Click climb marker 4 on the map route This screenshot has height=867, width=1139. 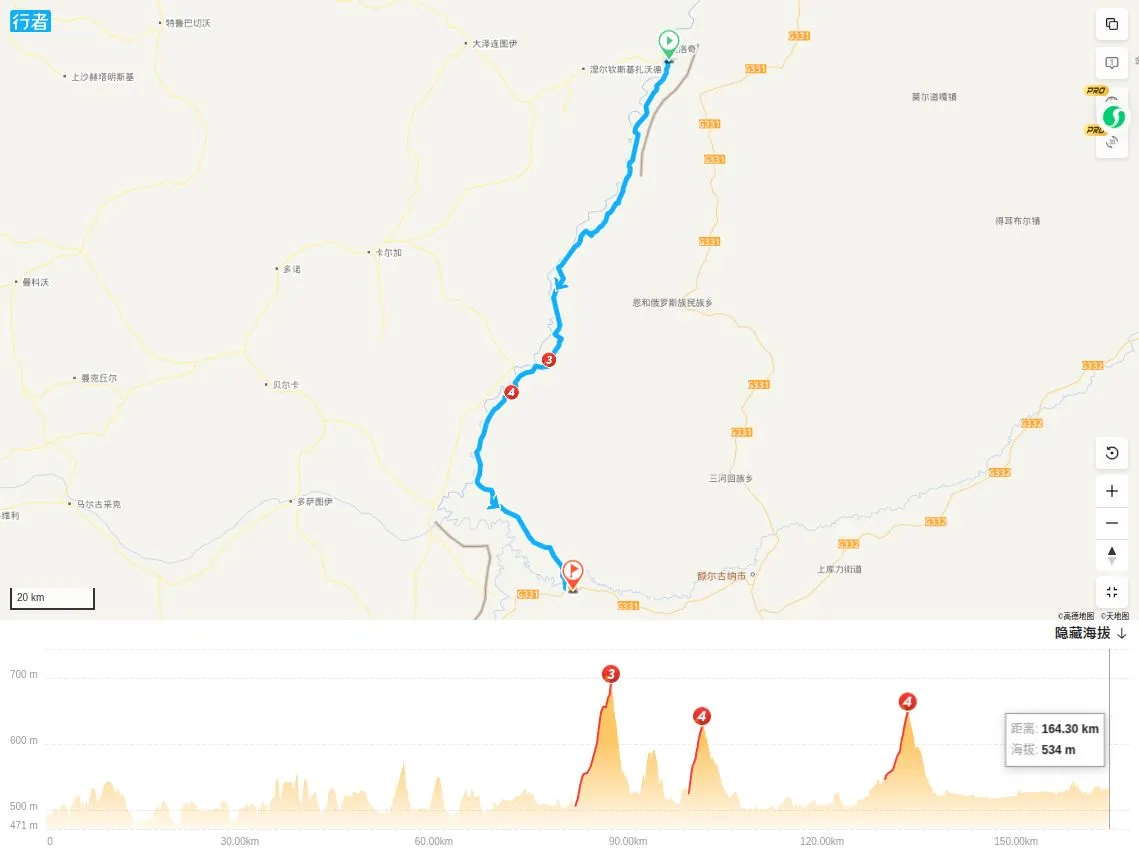(x=511, y=392)
